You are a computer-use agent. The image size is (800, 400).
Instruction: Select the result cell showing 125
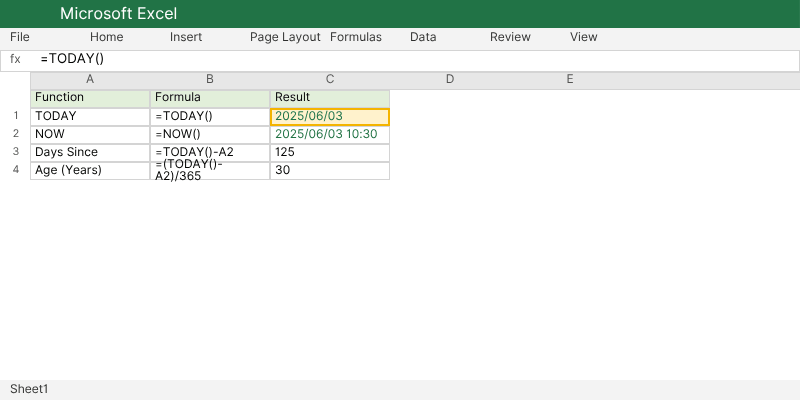coord(330,153)
